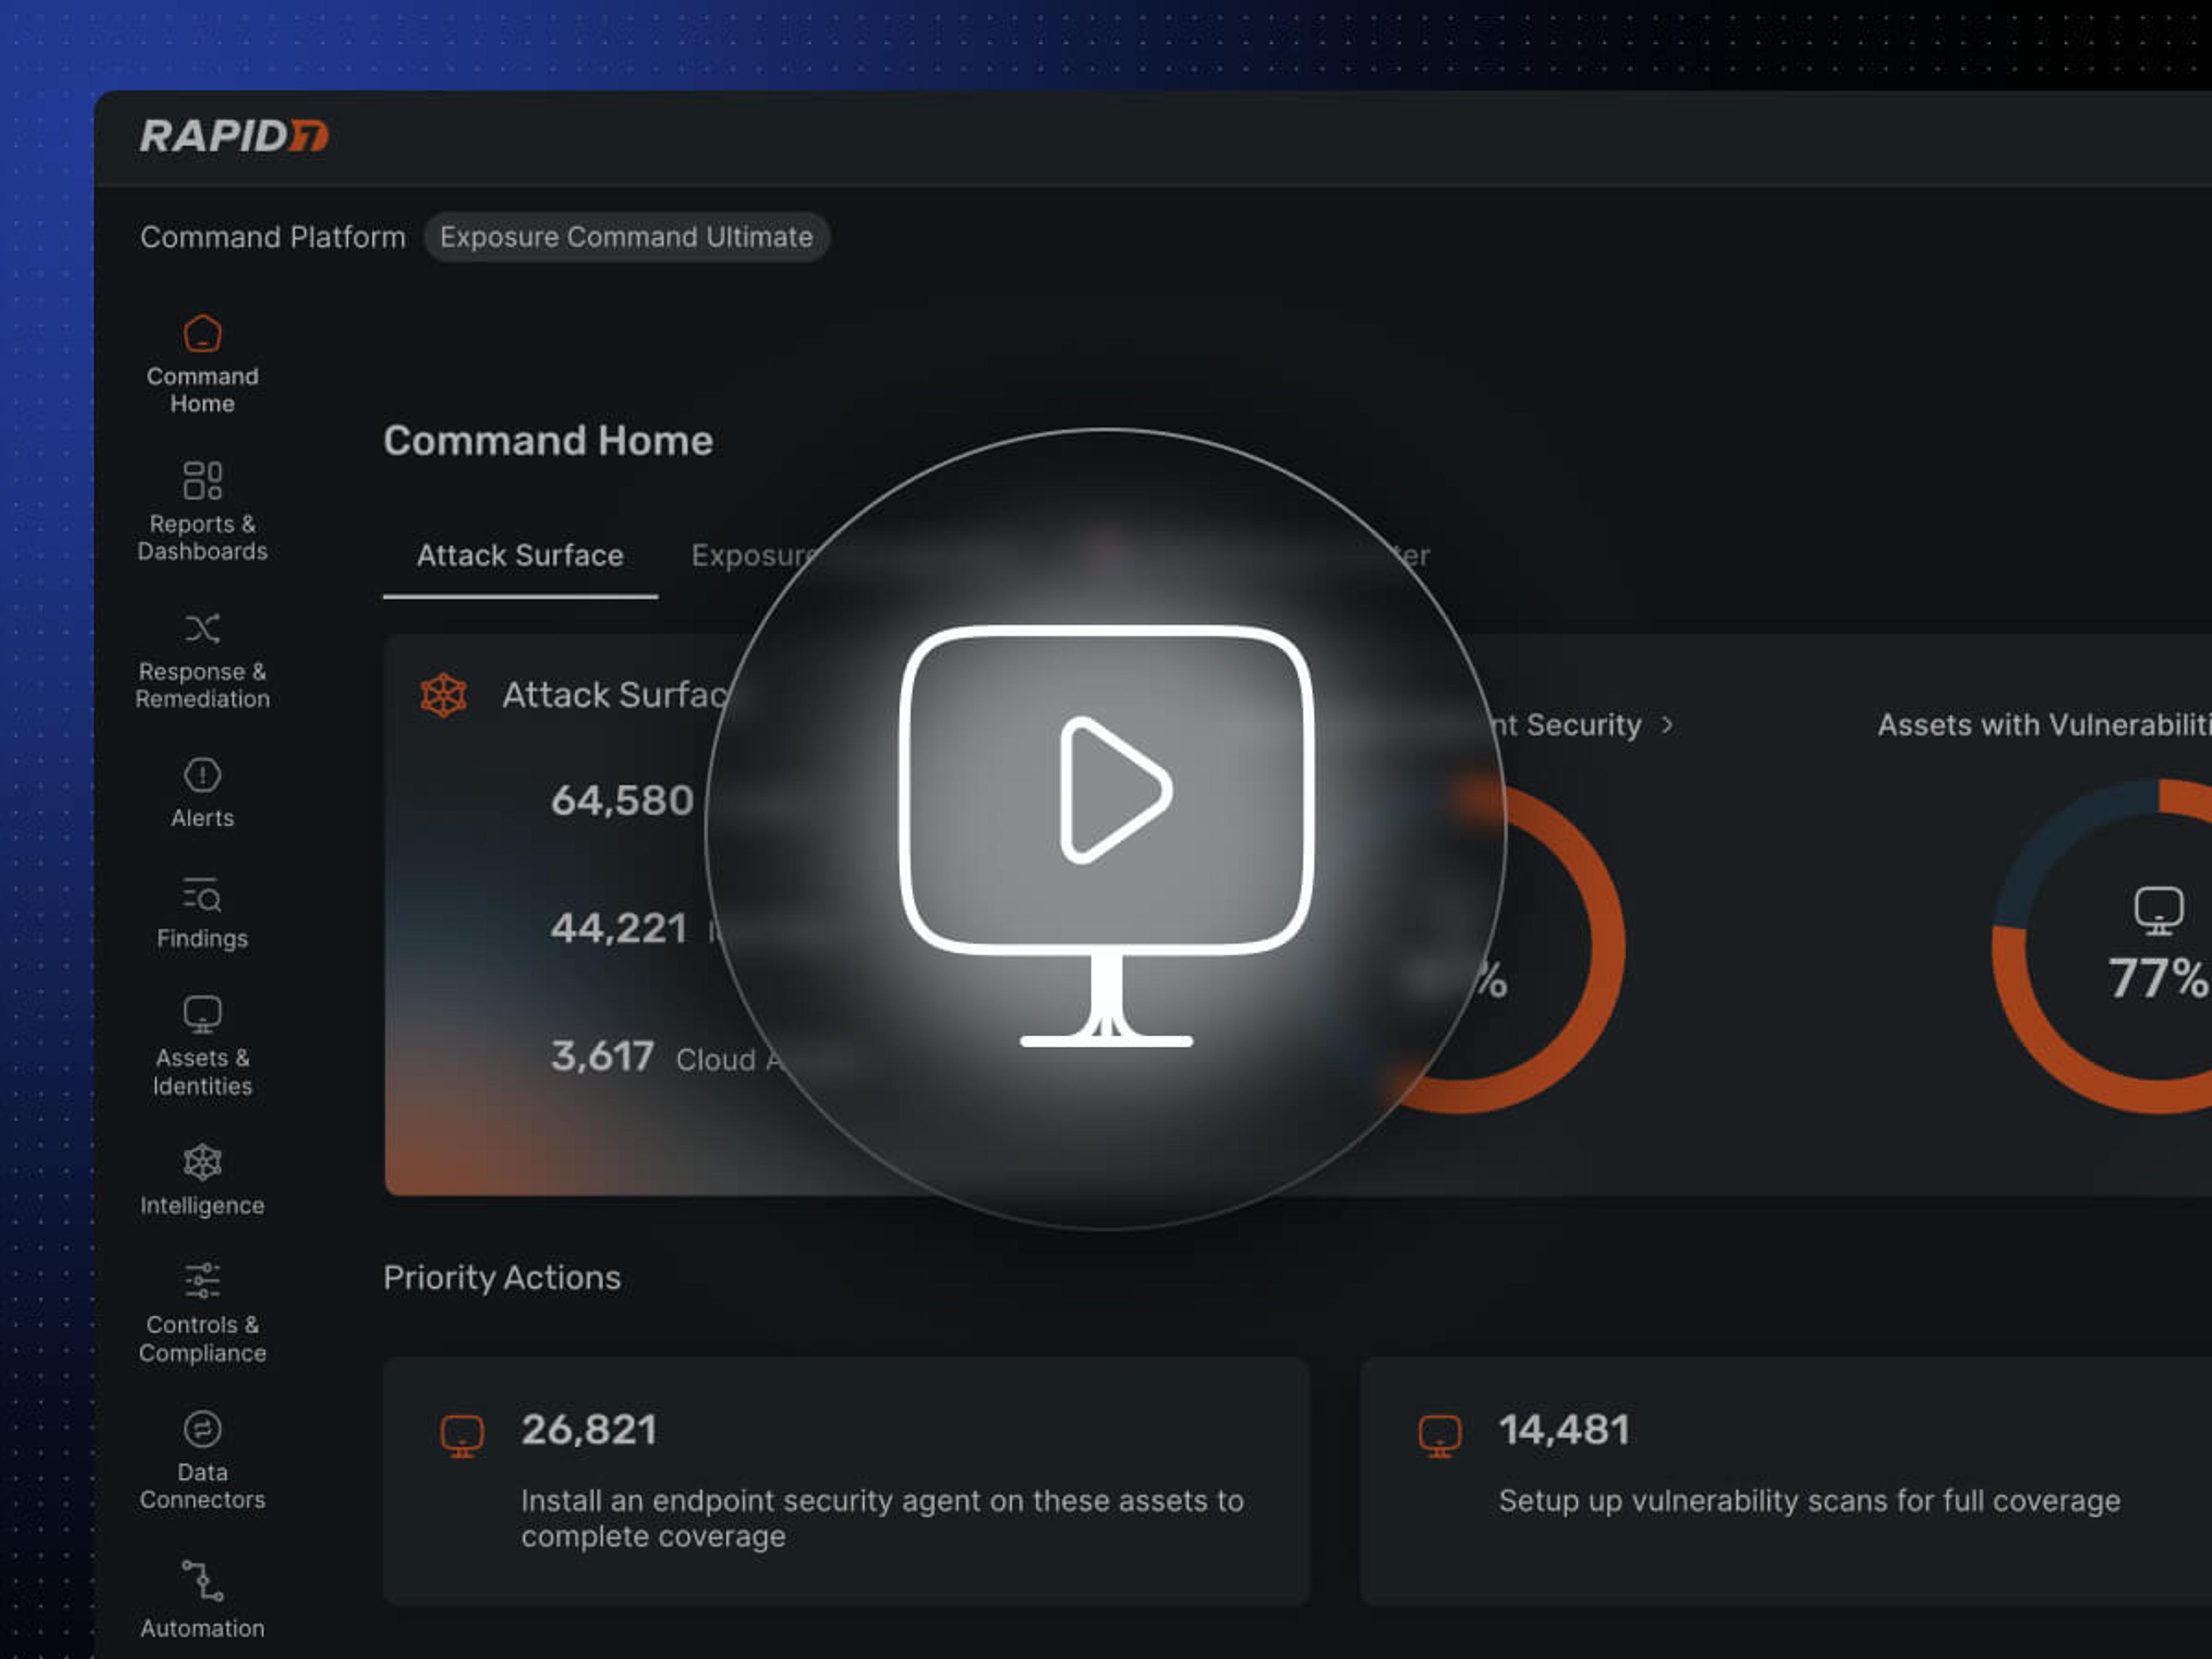Click the monitor icon above 77%
This screenshot has width=2212, height=1659.
(x=2158, y=911)
